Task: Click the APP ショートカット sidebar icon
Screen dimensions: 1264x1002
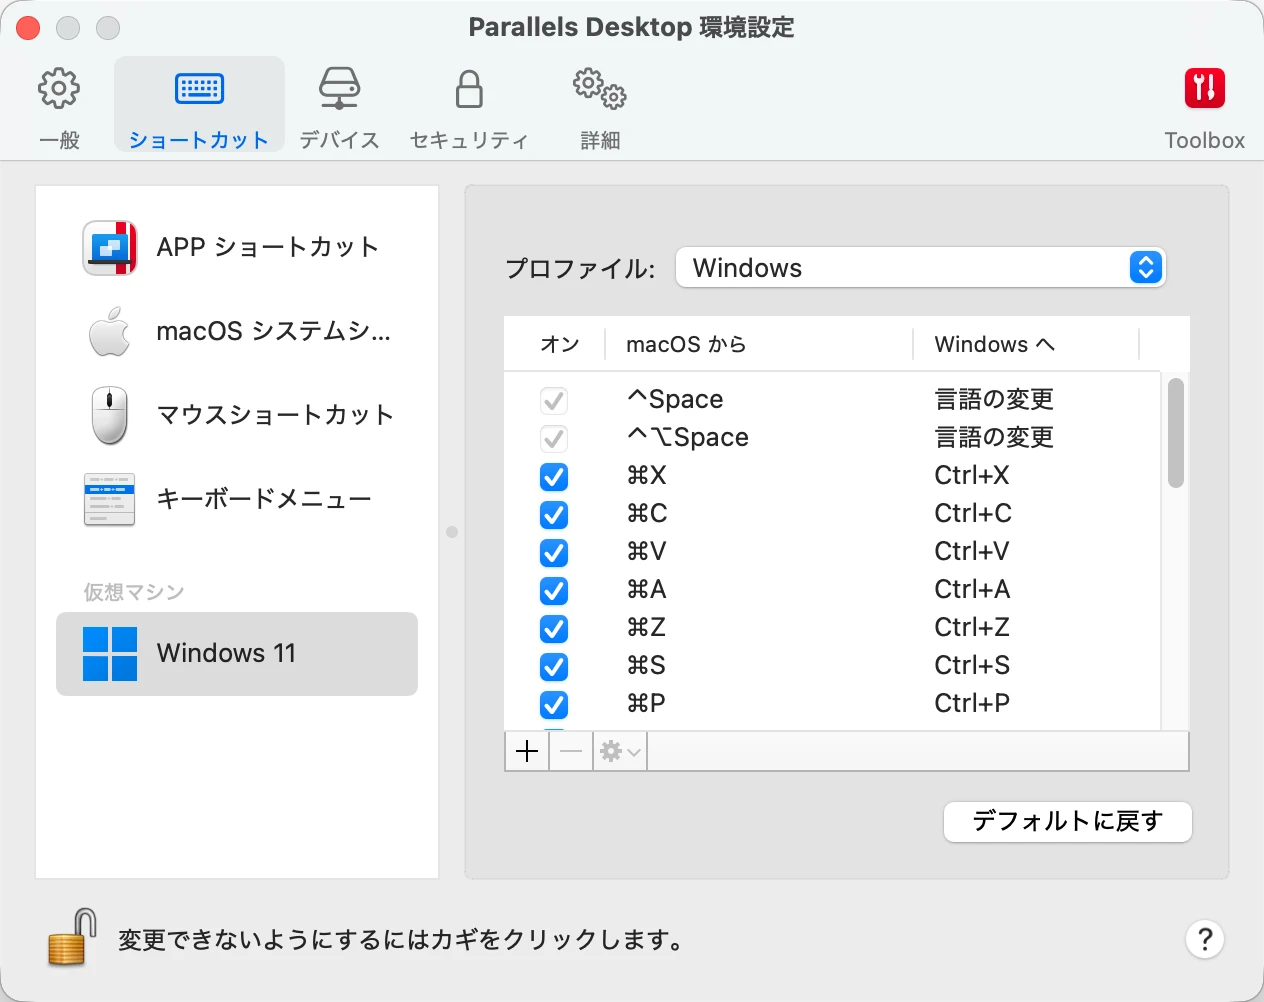Action: click(109, 248)
